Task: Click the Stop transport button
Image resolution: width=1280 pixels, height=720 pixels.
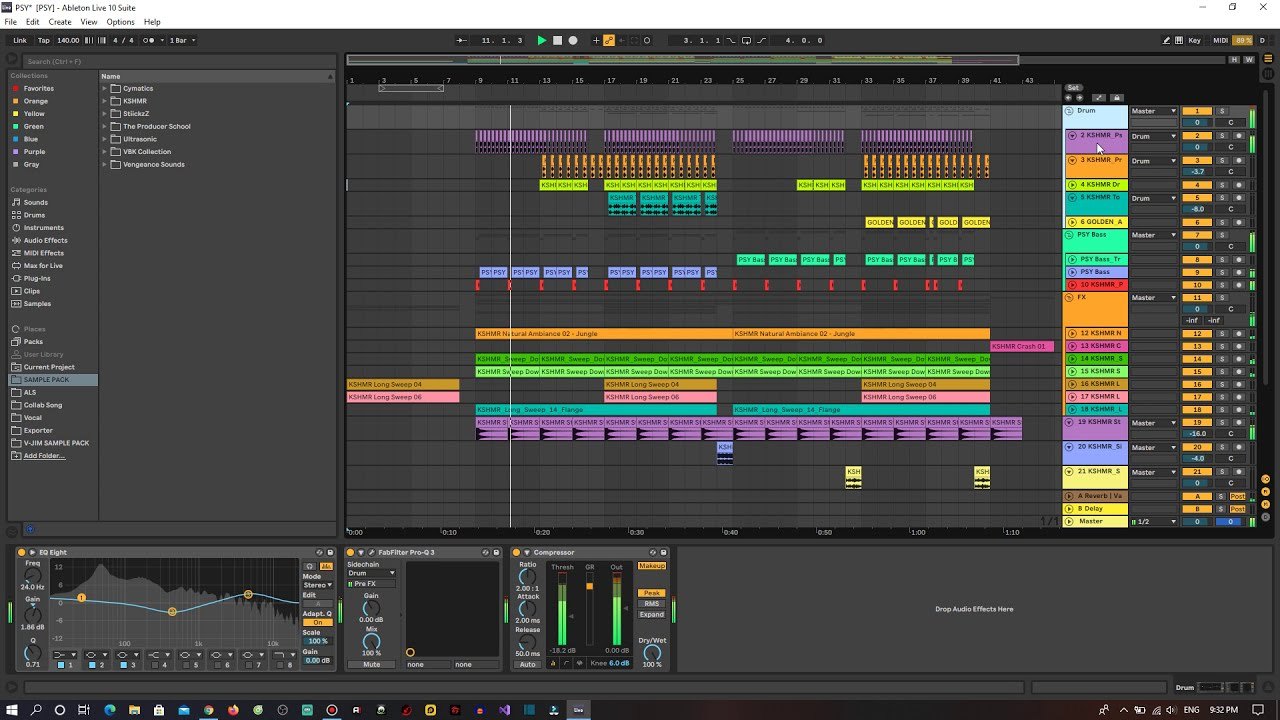Action: [558, 40]
